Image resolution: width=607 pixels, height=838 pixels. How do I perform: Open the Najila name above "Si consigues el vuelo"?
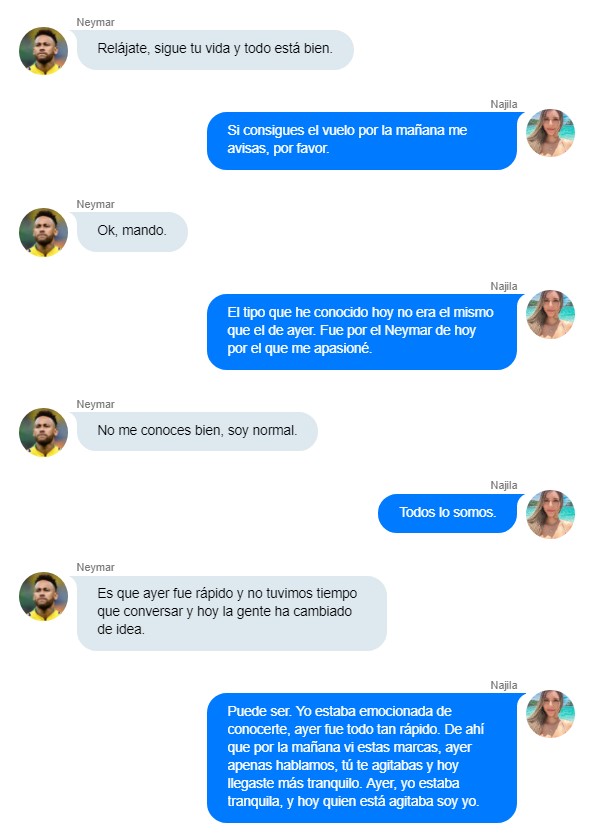(504, 104)
